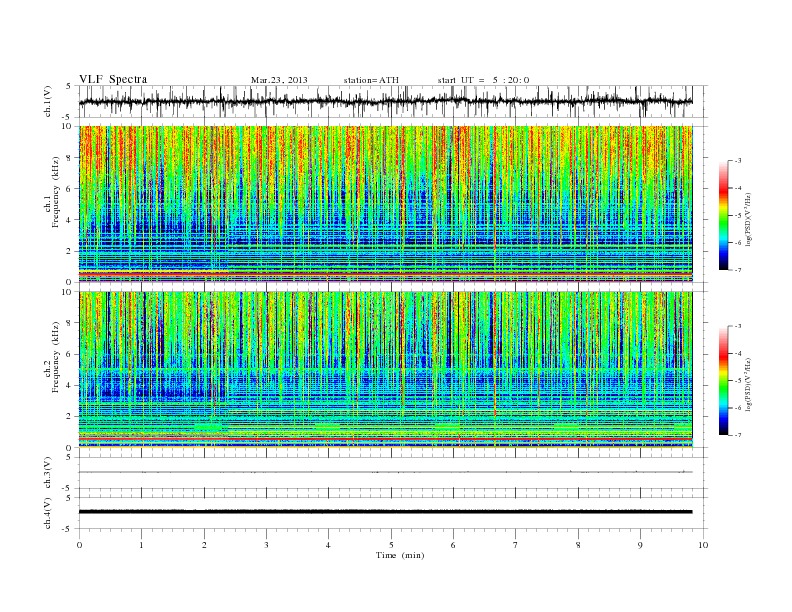Click the ch.2 spectrogram color bar
Image resolution: width=792 pixels, height=612 pixels.
(x=723, y=381)
